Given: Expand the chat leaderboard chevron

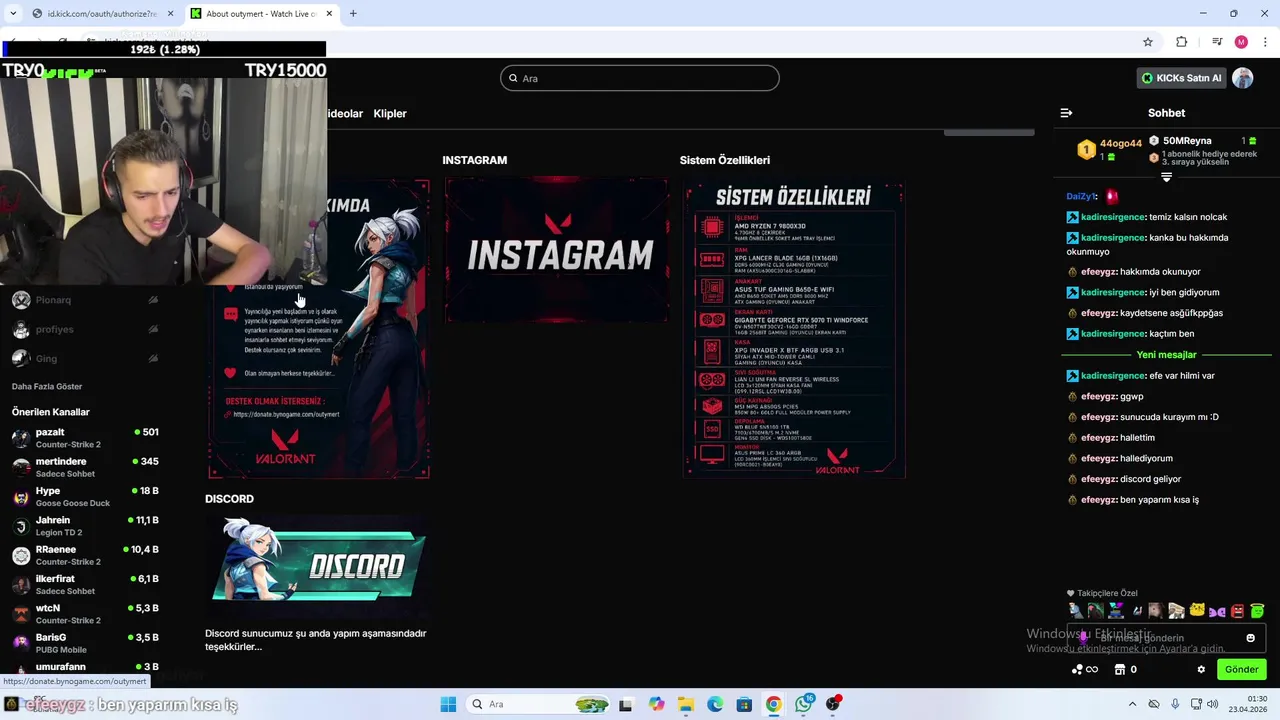Looking at the screenshot, I should tap(1166, 177).
